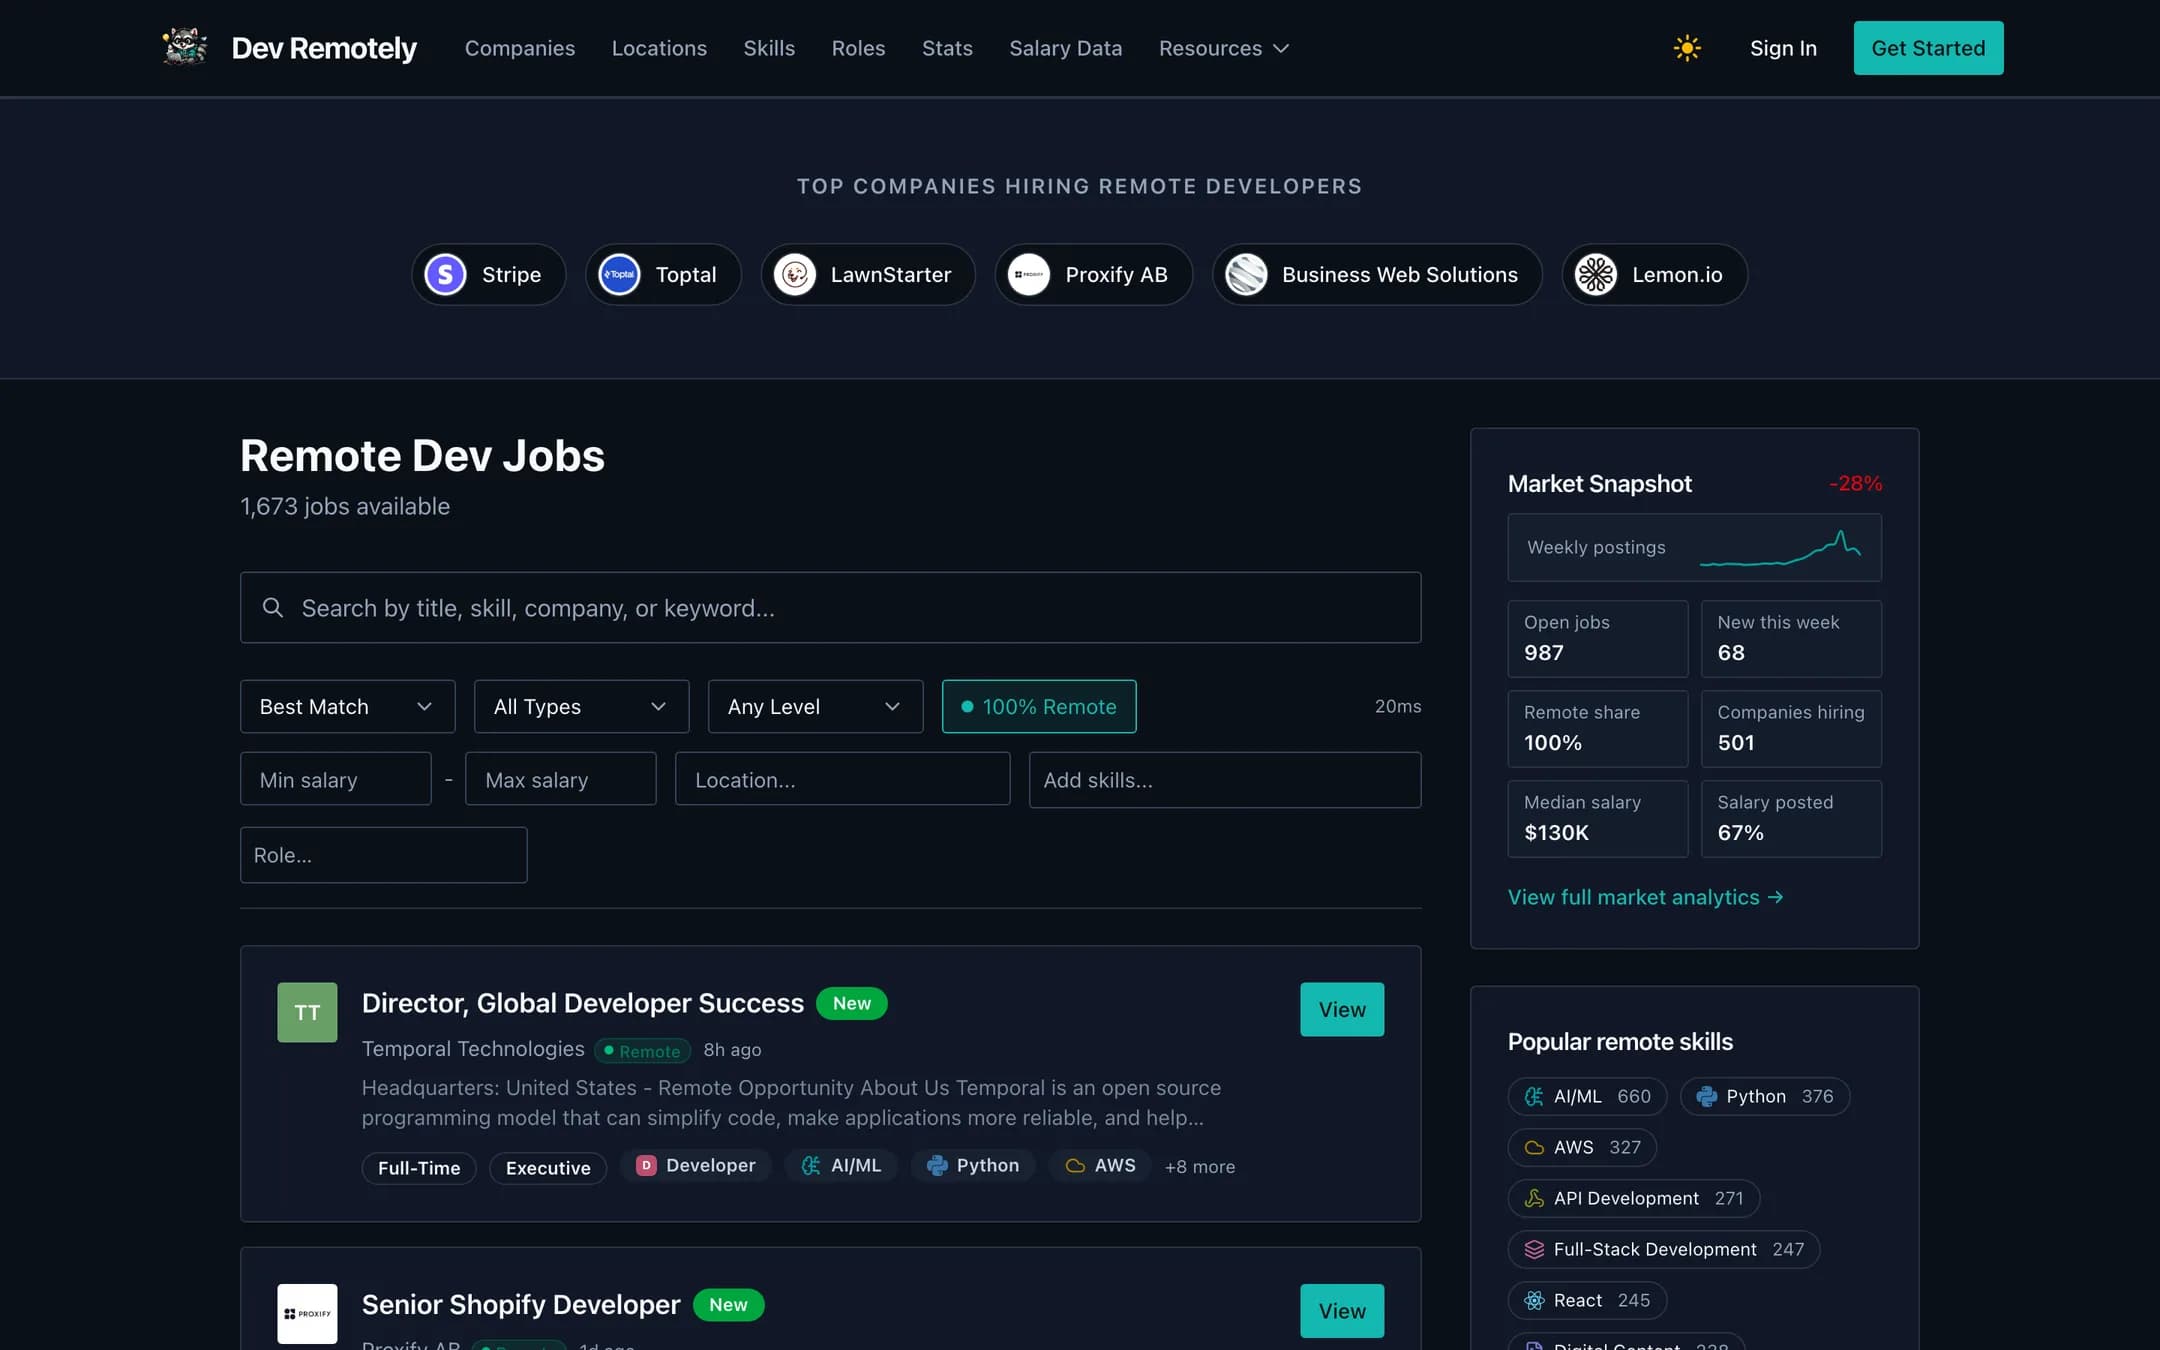Click the Open jobs 987 stat card

(x=1597, y=638)
